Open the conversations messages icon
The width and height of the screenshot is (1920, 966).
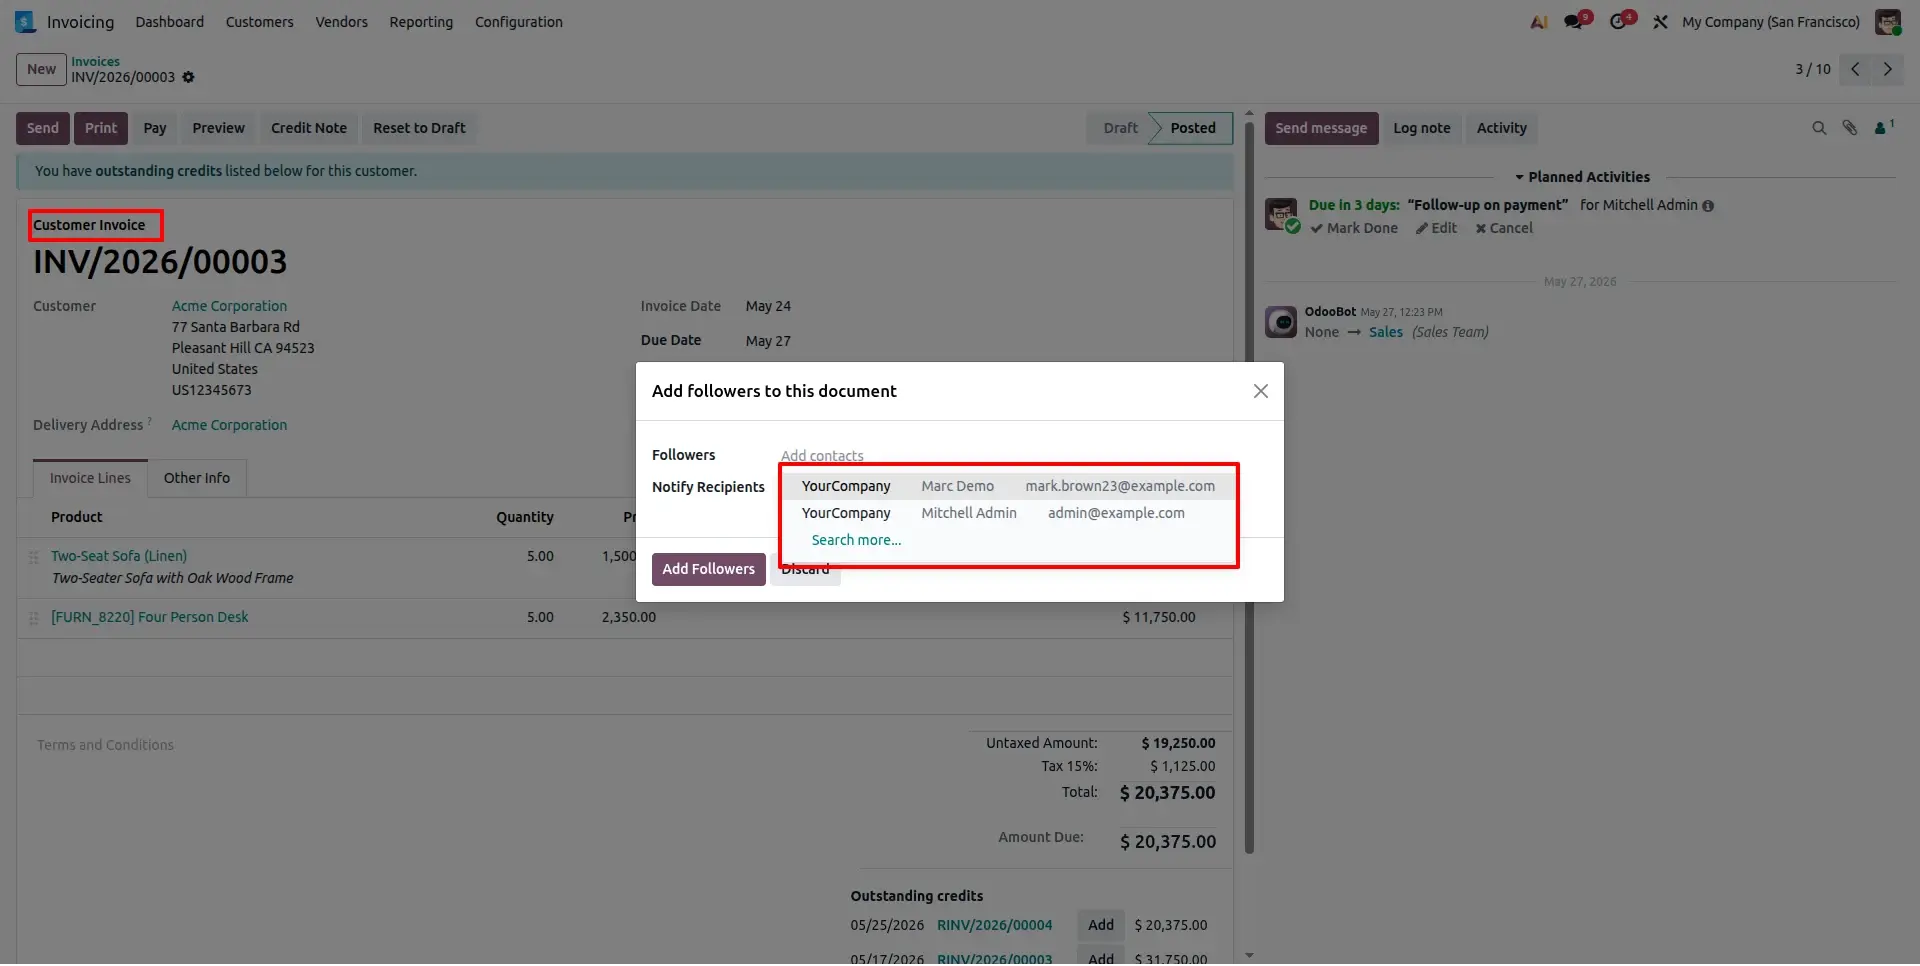(1577, 21)
